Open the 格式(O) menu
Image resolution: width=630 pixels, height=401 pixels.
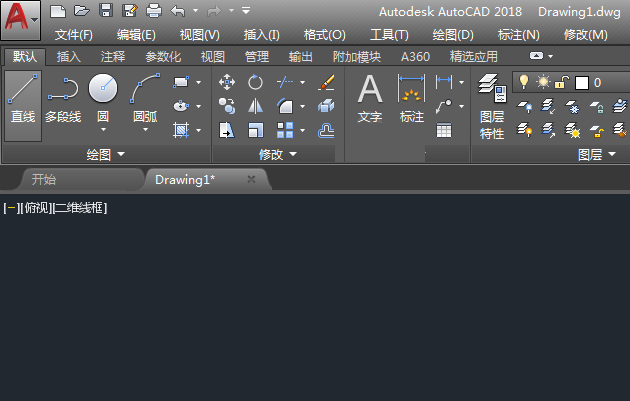tap(325, 35)
